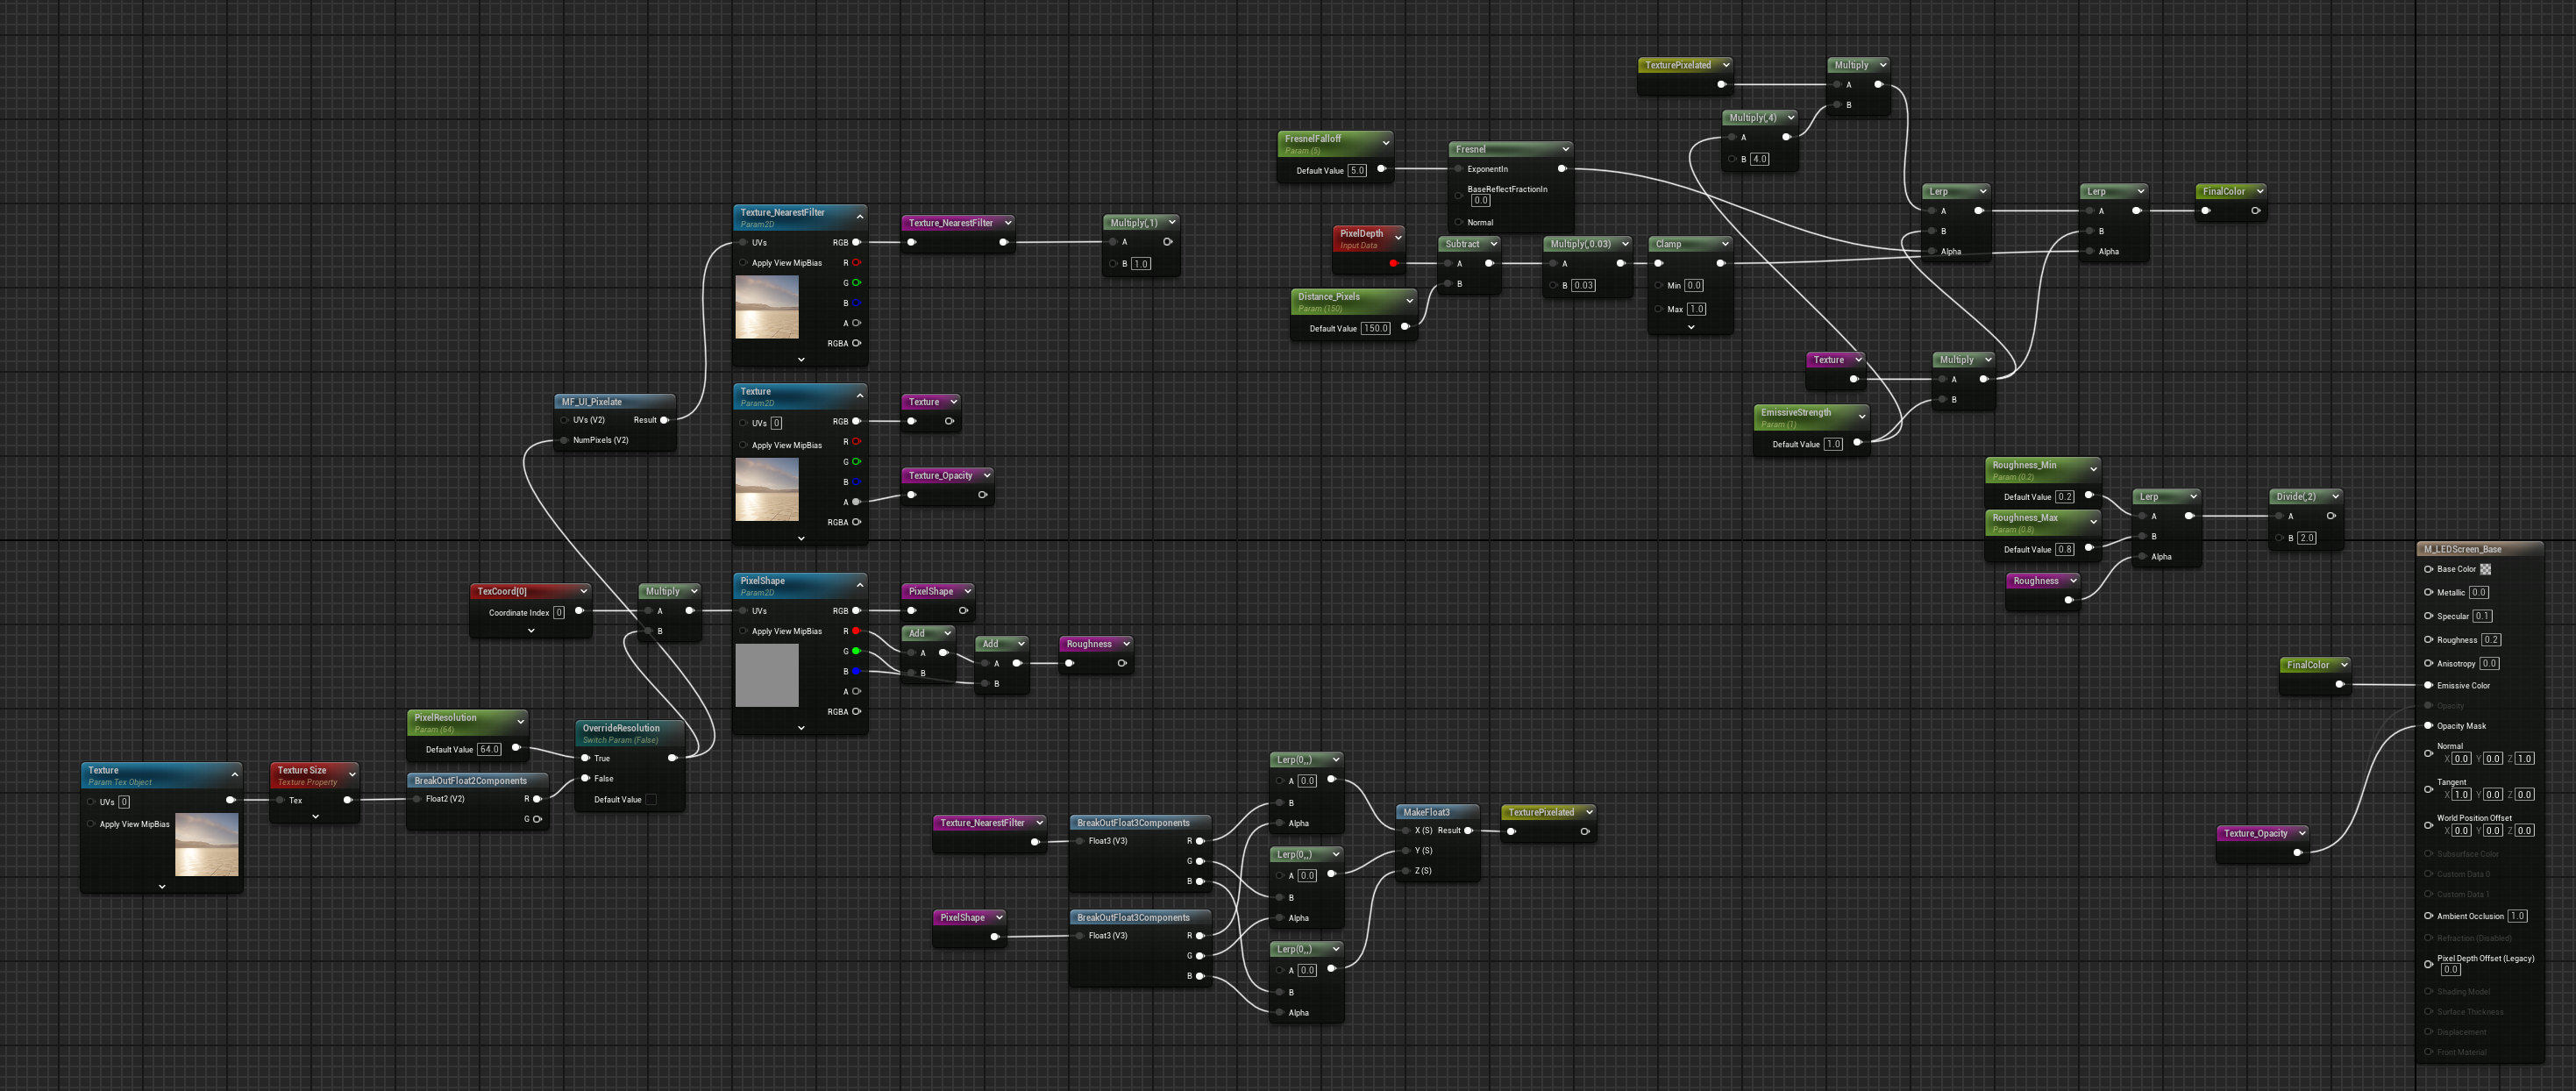Click the Result output pin on MakeFloat3 node
This screenshot has height=1091, width=2576.
[x=1468, y=830]
